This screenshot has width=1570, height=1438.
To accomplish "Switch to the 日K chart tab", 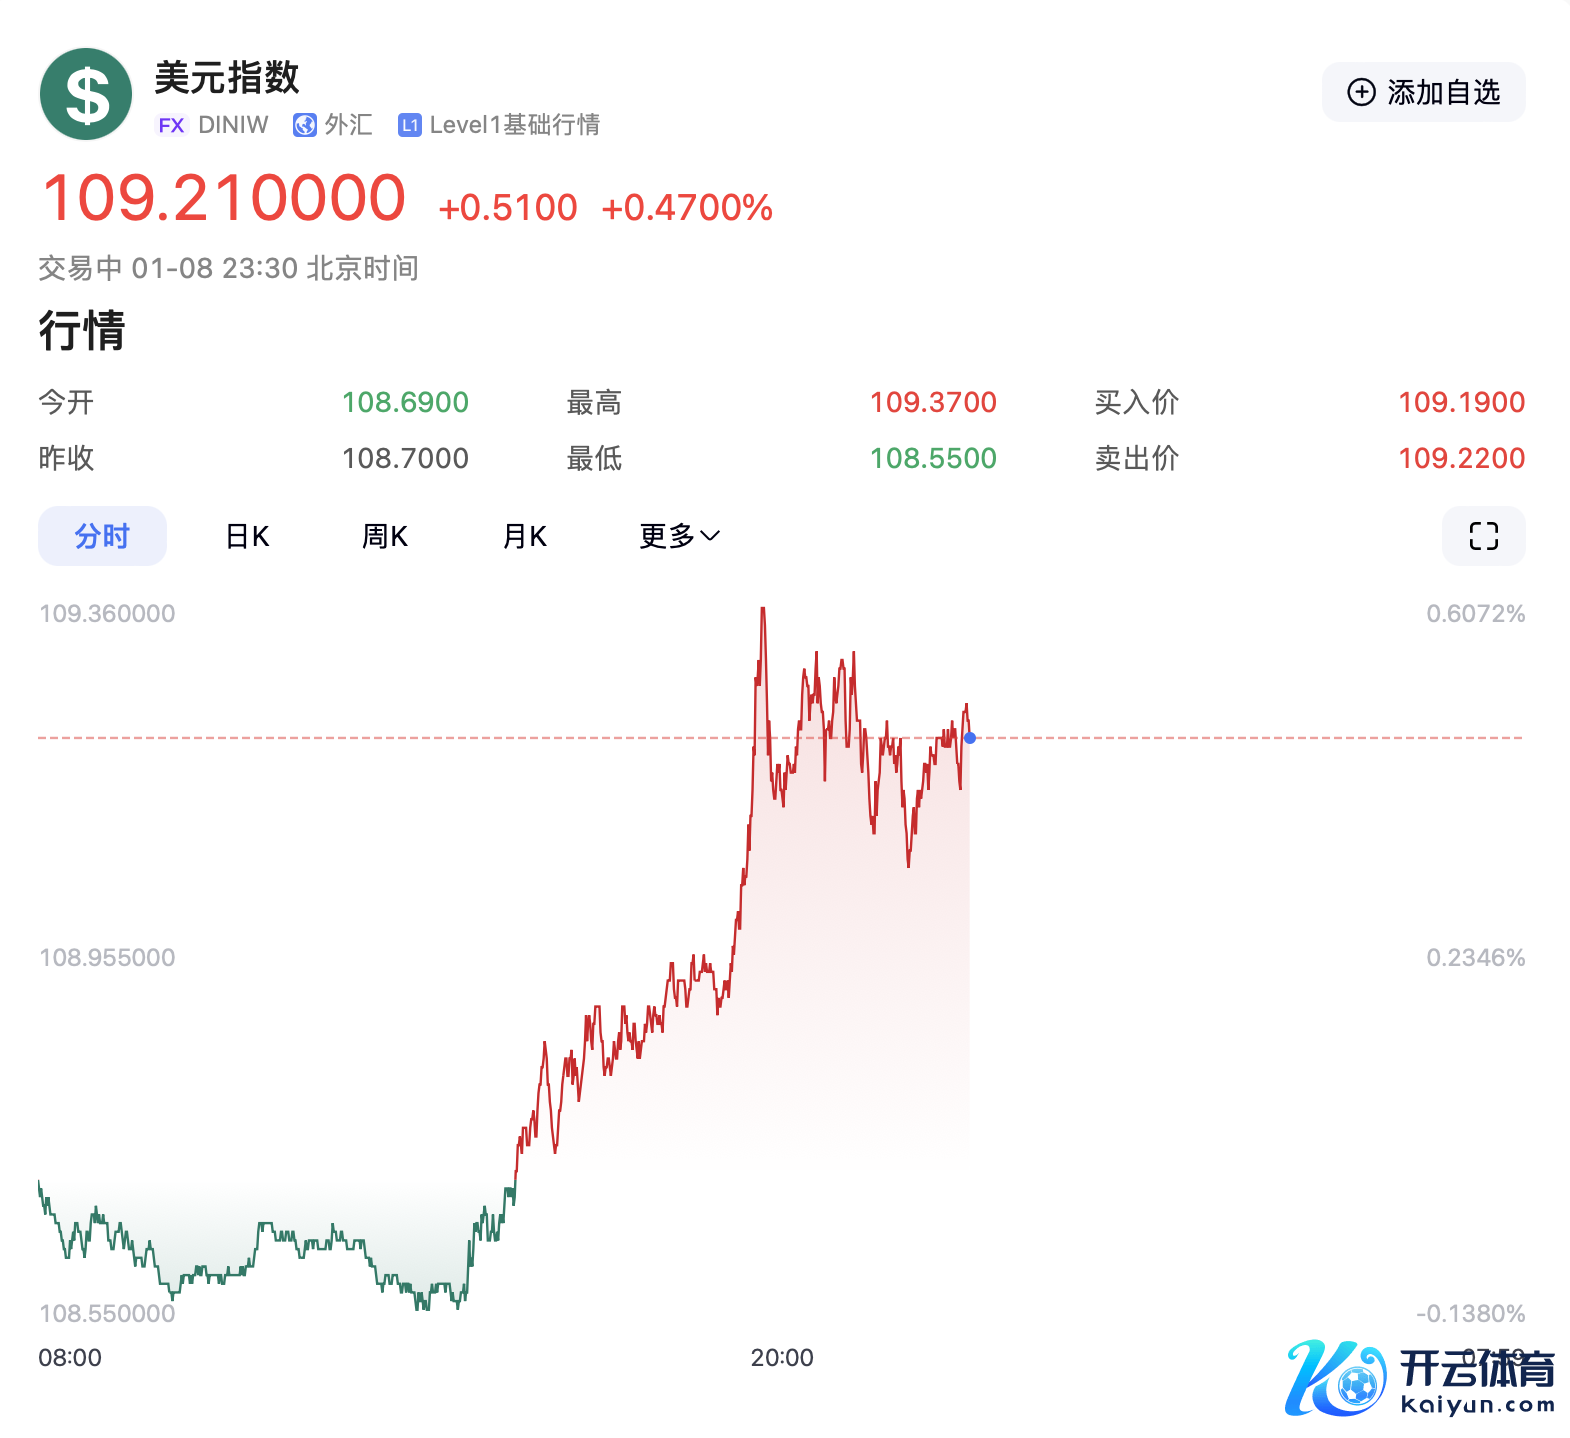I will tap(247, 536).
